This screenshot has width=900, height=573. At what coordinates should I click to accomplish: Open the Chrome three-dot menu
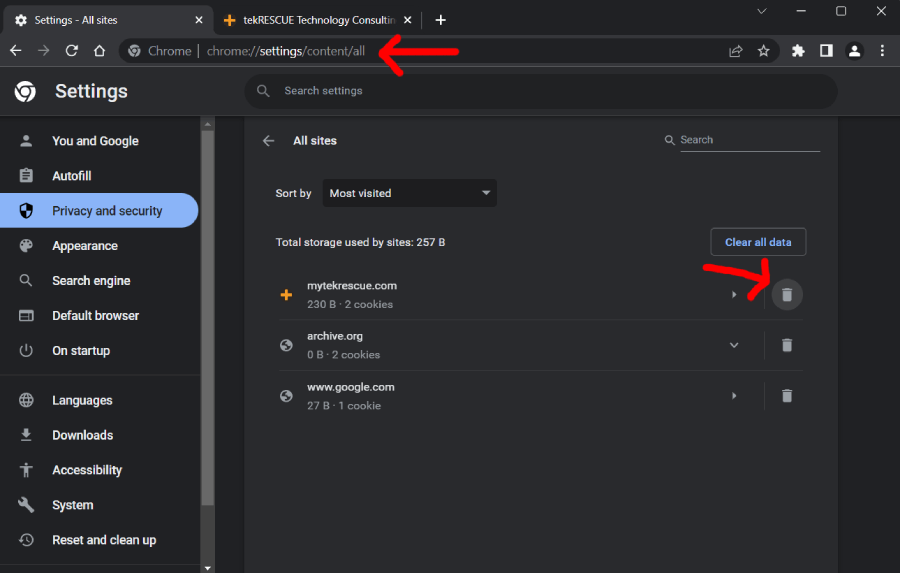tap(882, 51)
